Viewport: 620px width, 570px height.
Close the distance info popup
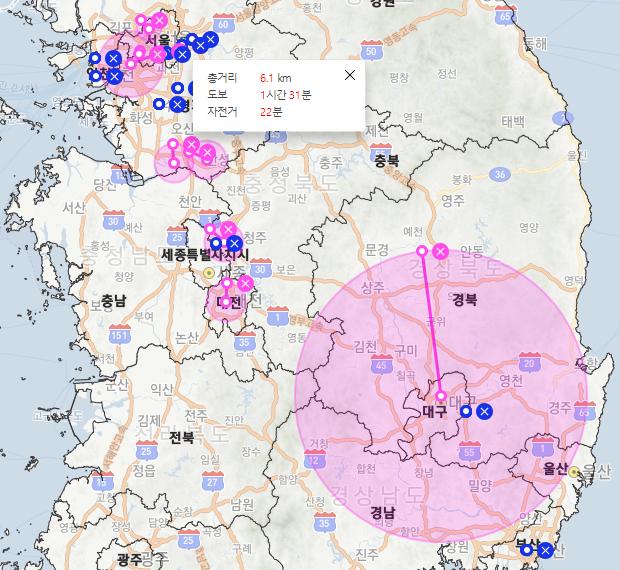point(350,75)
